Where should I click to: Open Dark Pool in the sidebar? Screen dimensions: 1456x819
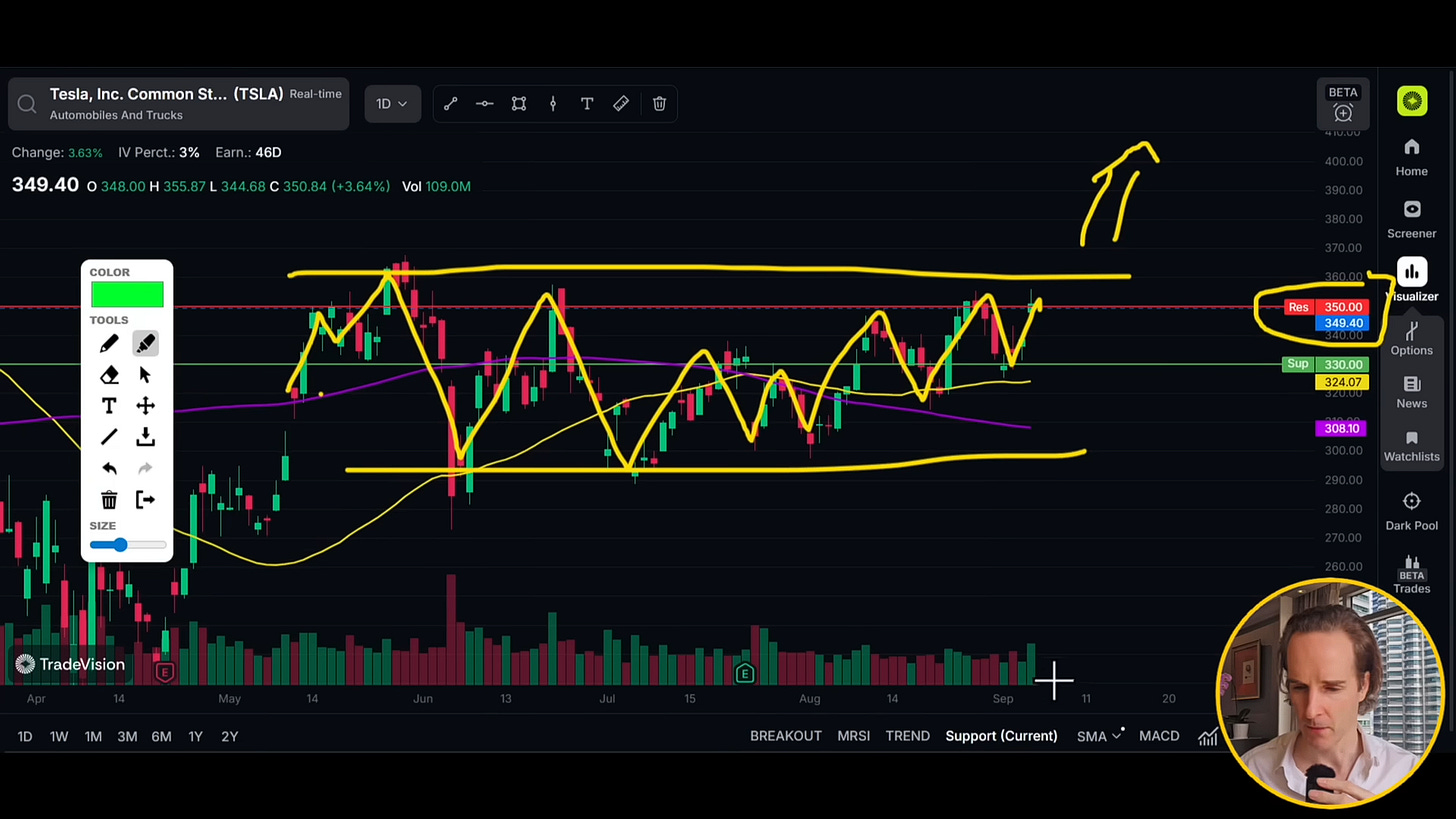(1411, 511)
